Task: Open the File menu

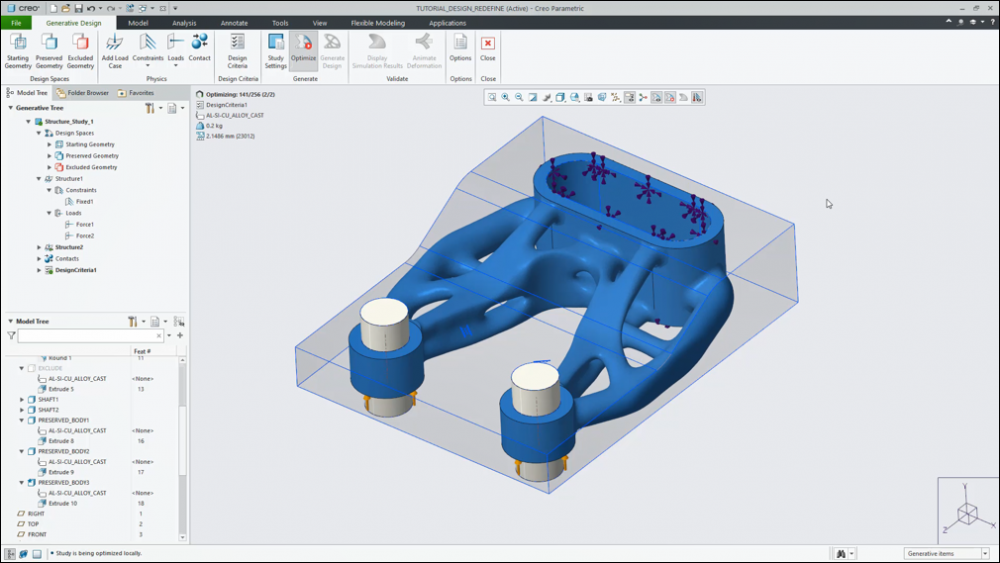Action: [x=16, y=22]
